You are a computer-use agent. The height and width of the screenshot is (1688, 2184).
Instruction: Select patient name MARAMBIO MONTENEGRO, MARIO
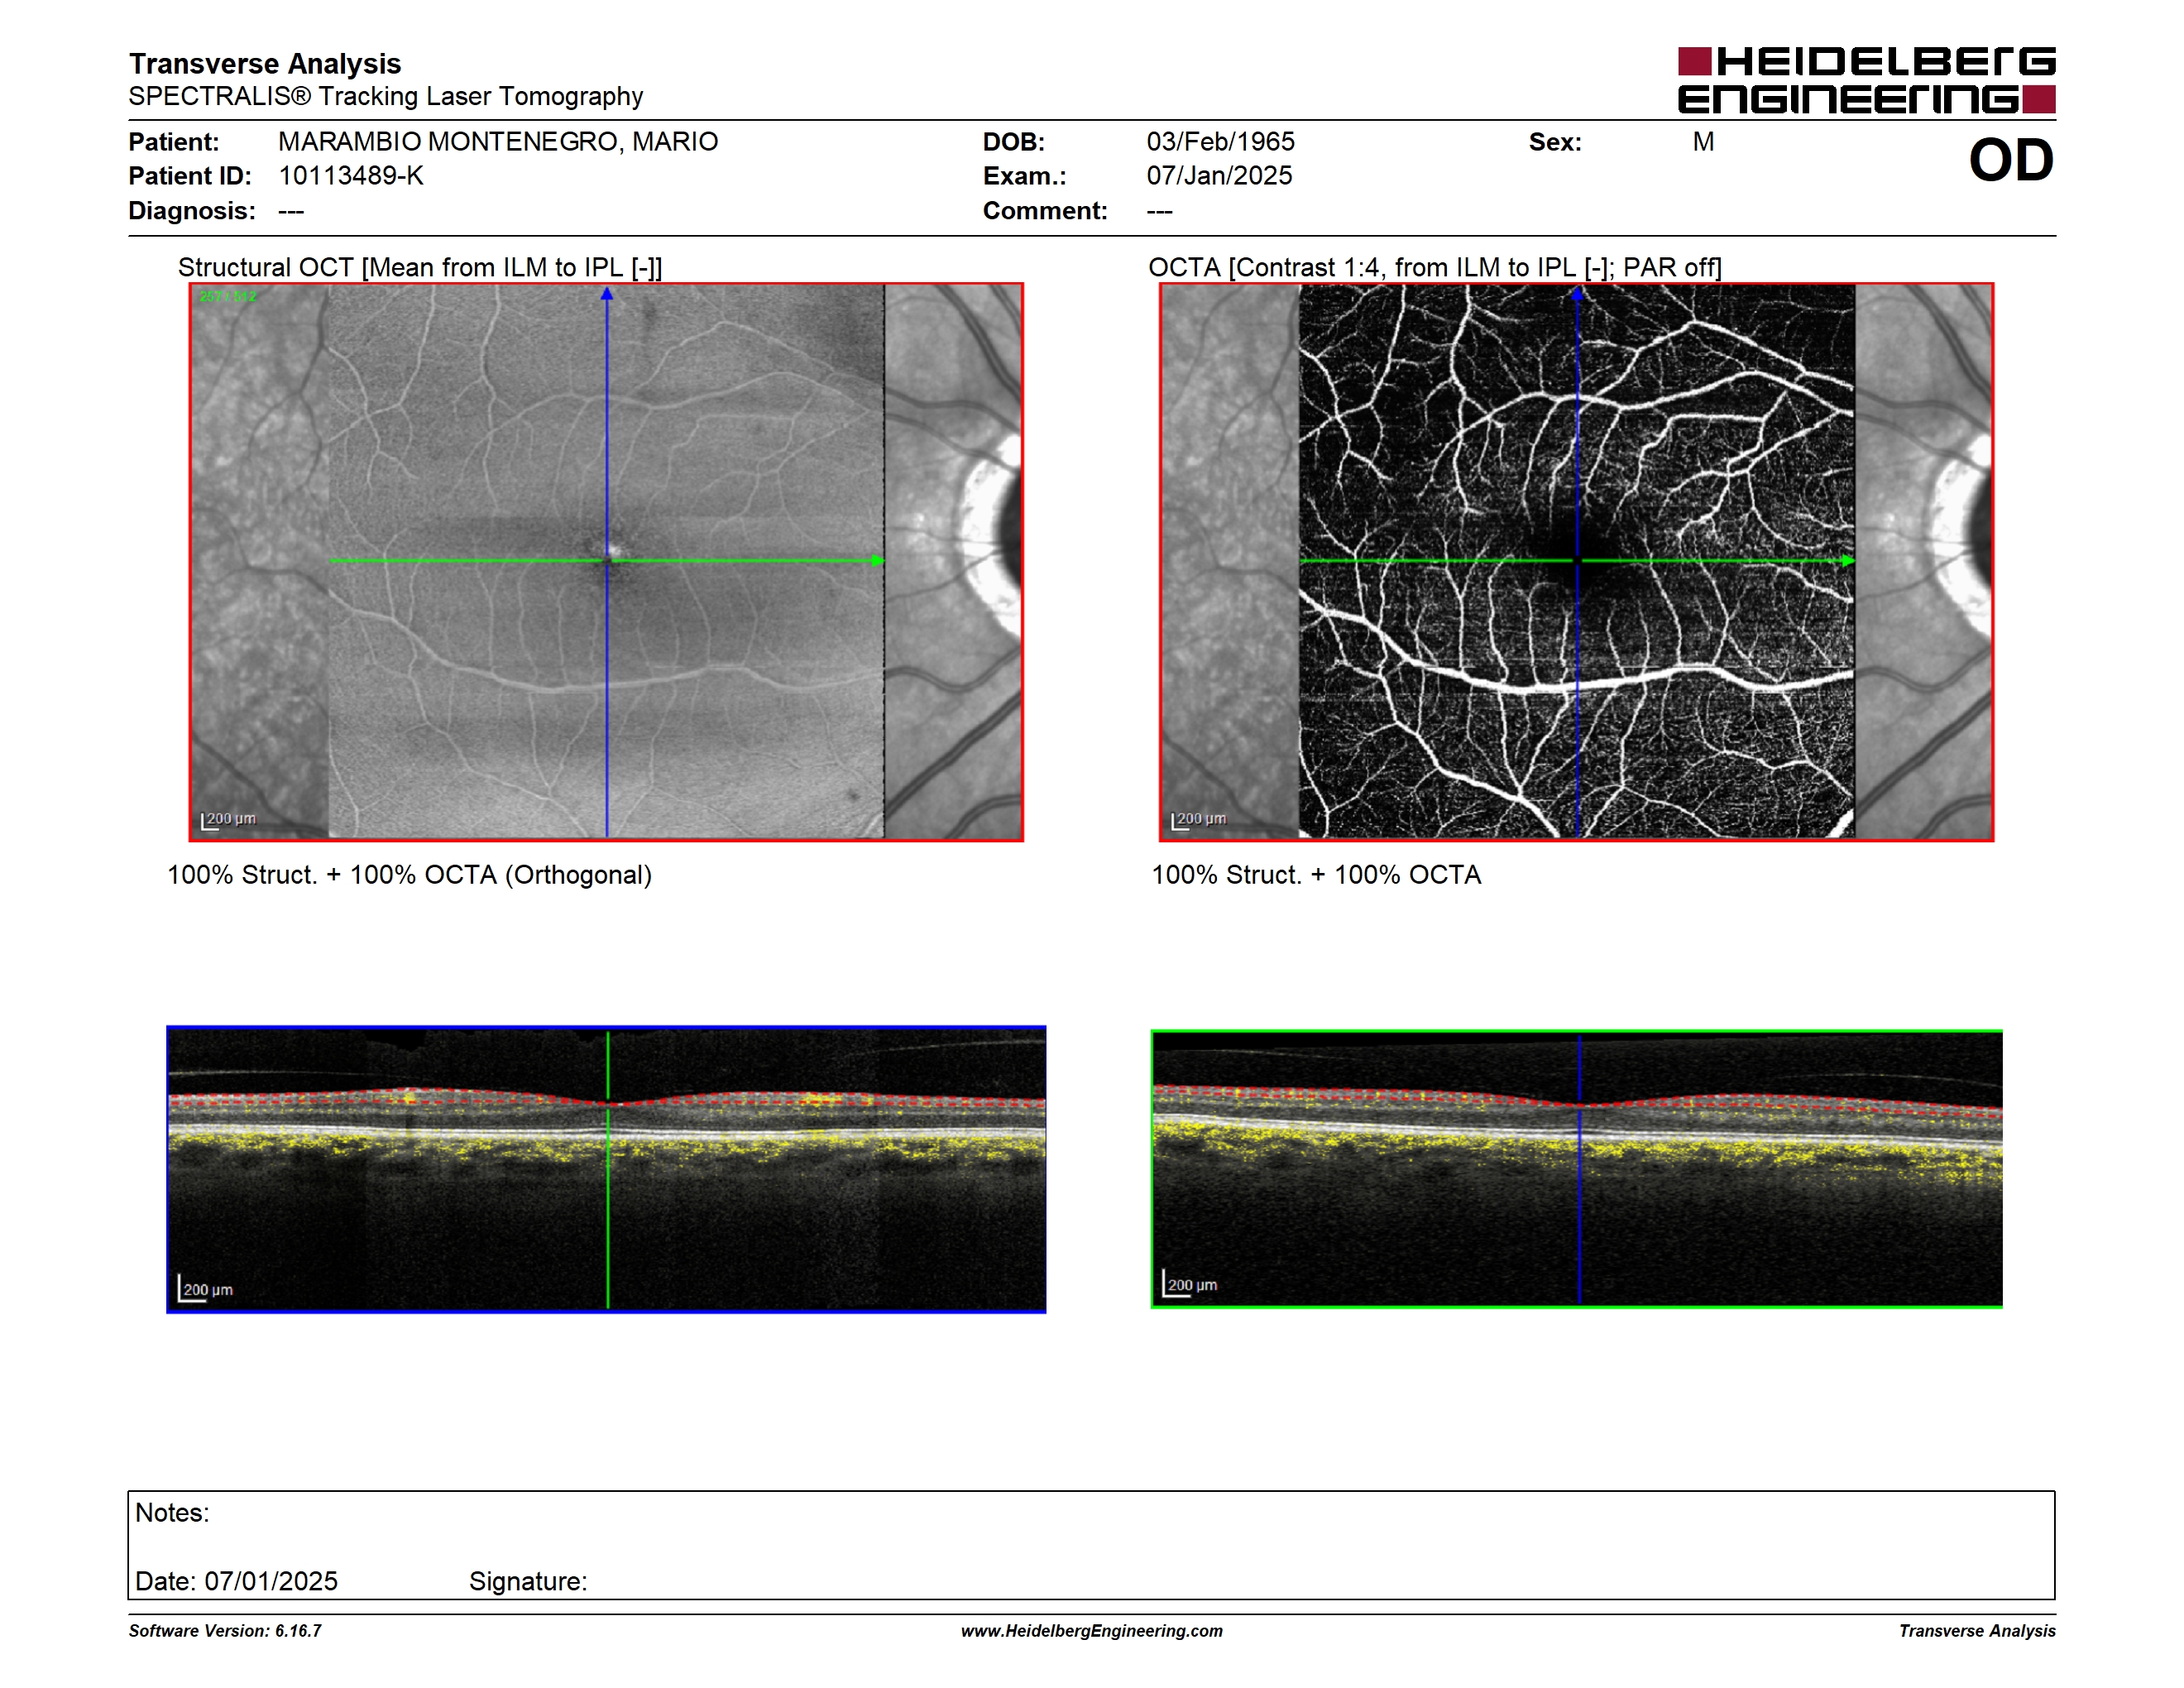[498, 142]
